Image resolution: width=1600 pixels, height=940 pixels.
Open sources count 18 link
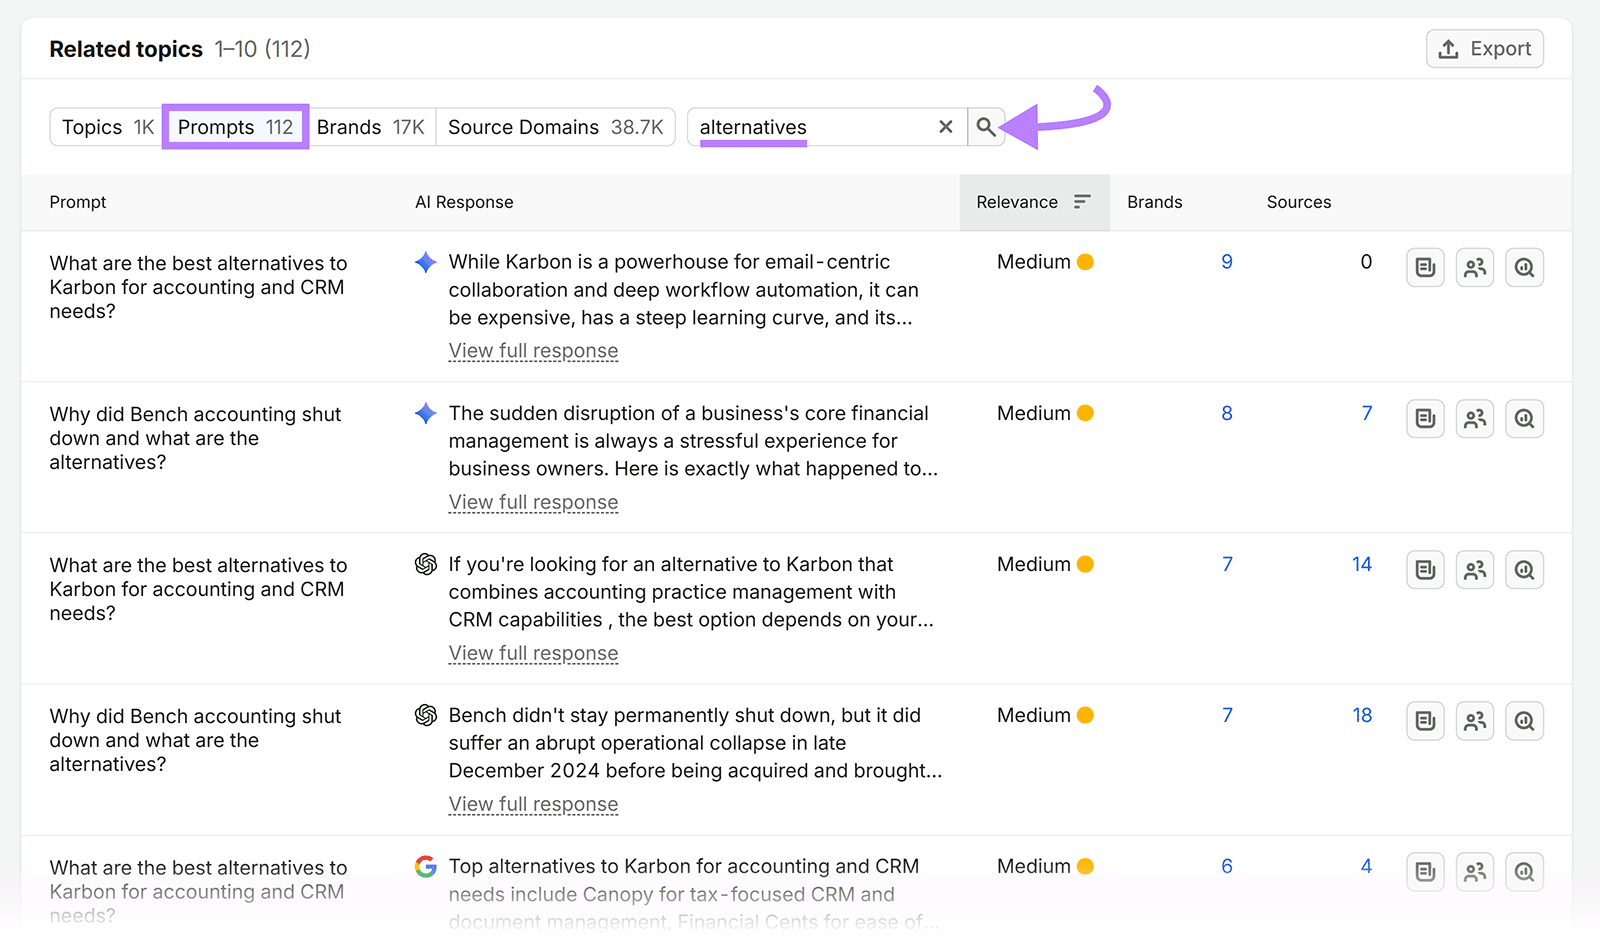1362,715
